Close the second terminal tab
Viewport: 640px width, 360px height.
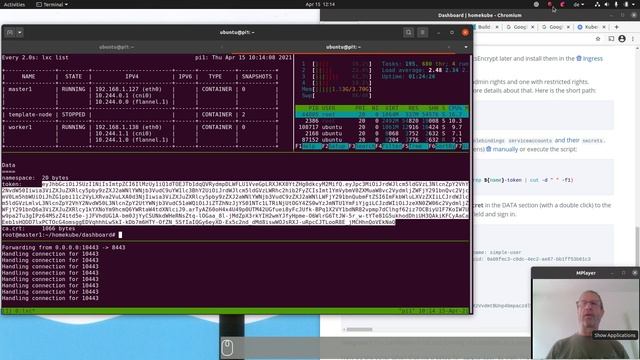449,47
